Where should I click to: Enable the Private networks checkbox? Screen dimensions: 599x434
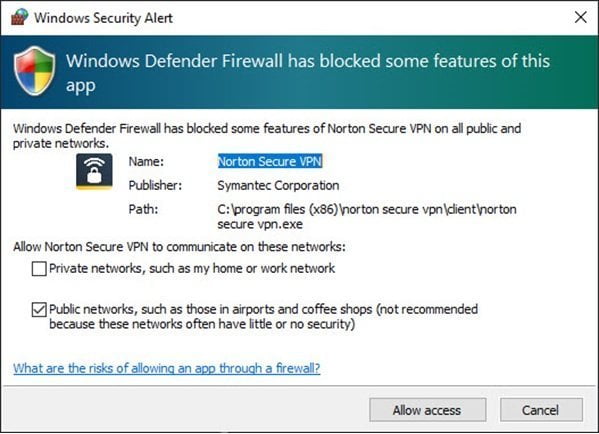(x=39, y=269)
